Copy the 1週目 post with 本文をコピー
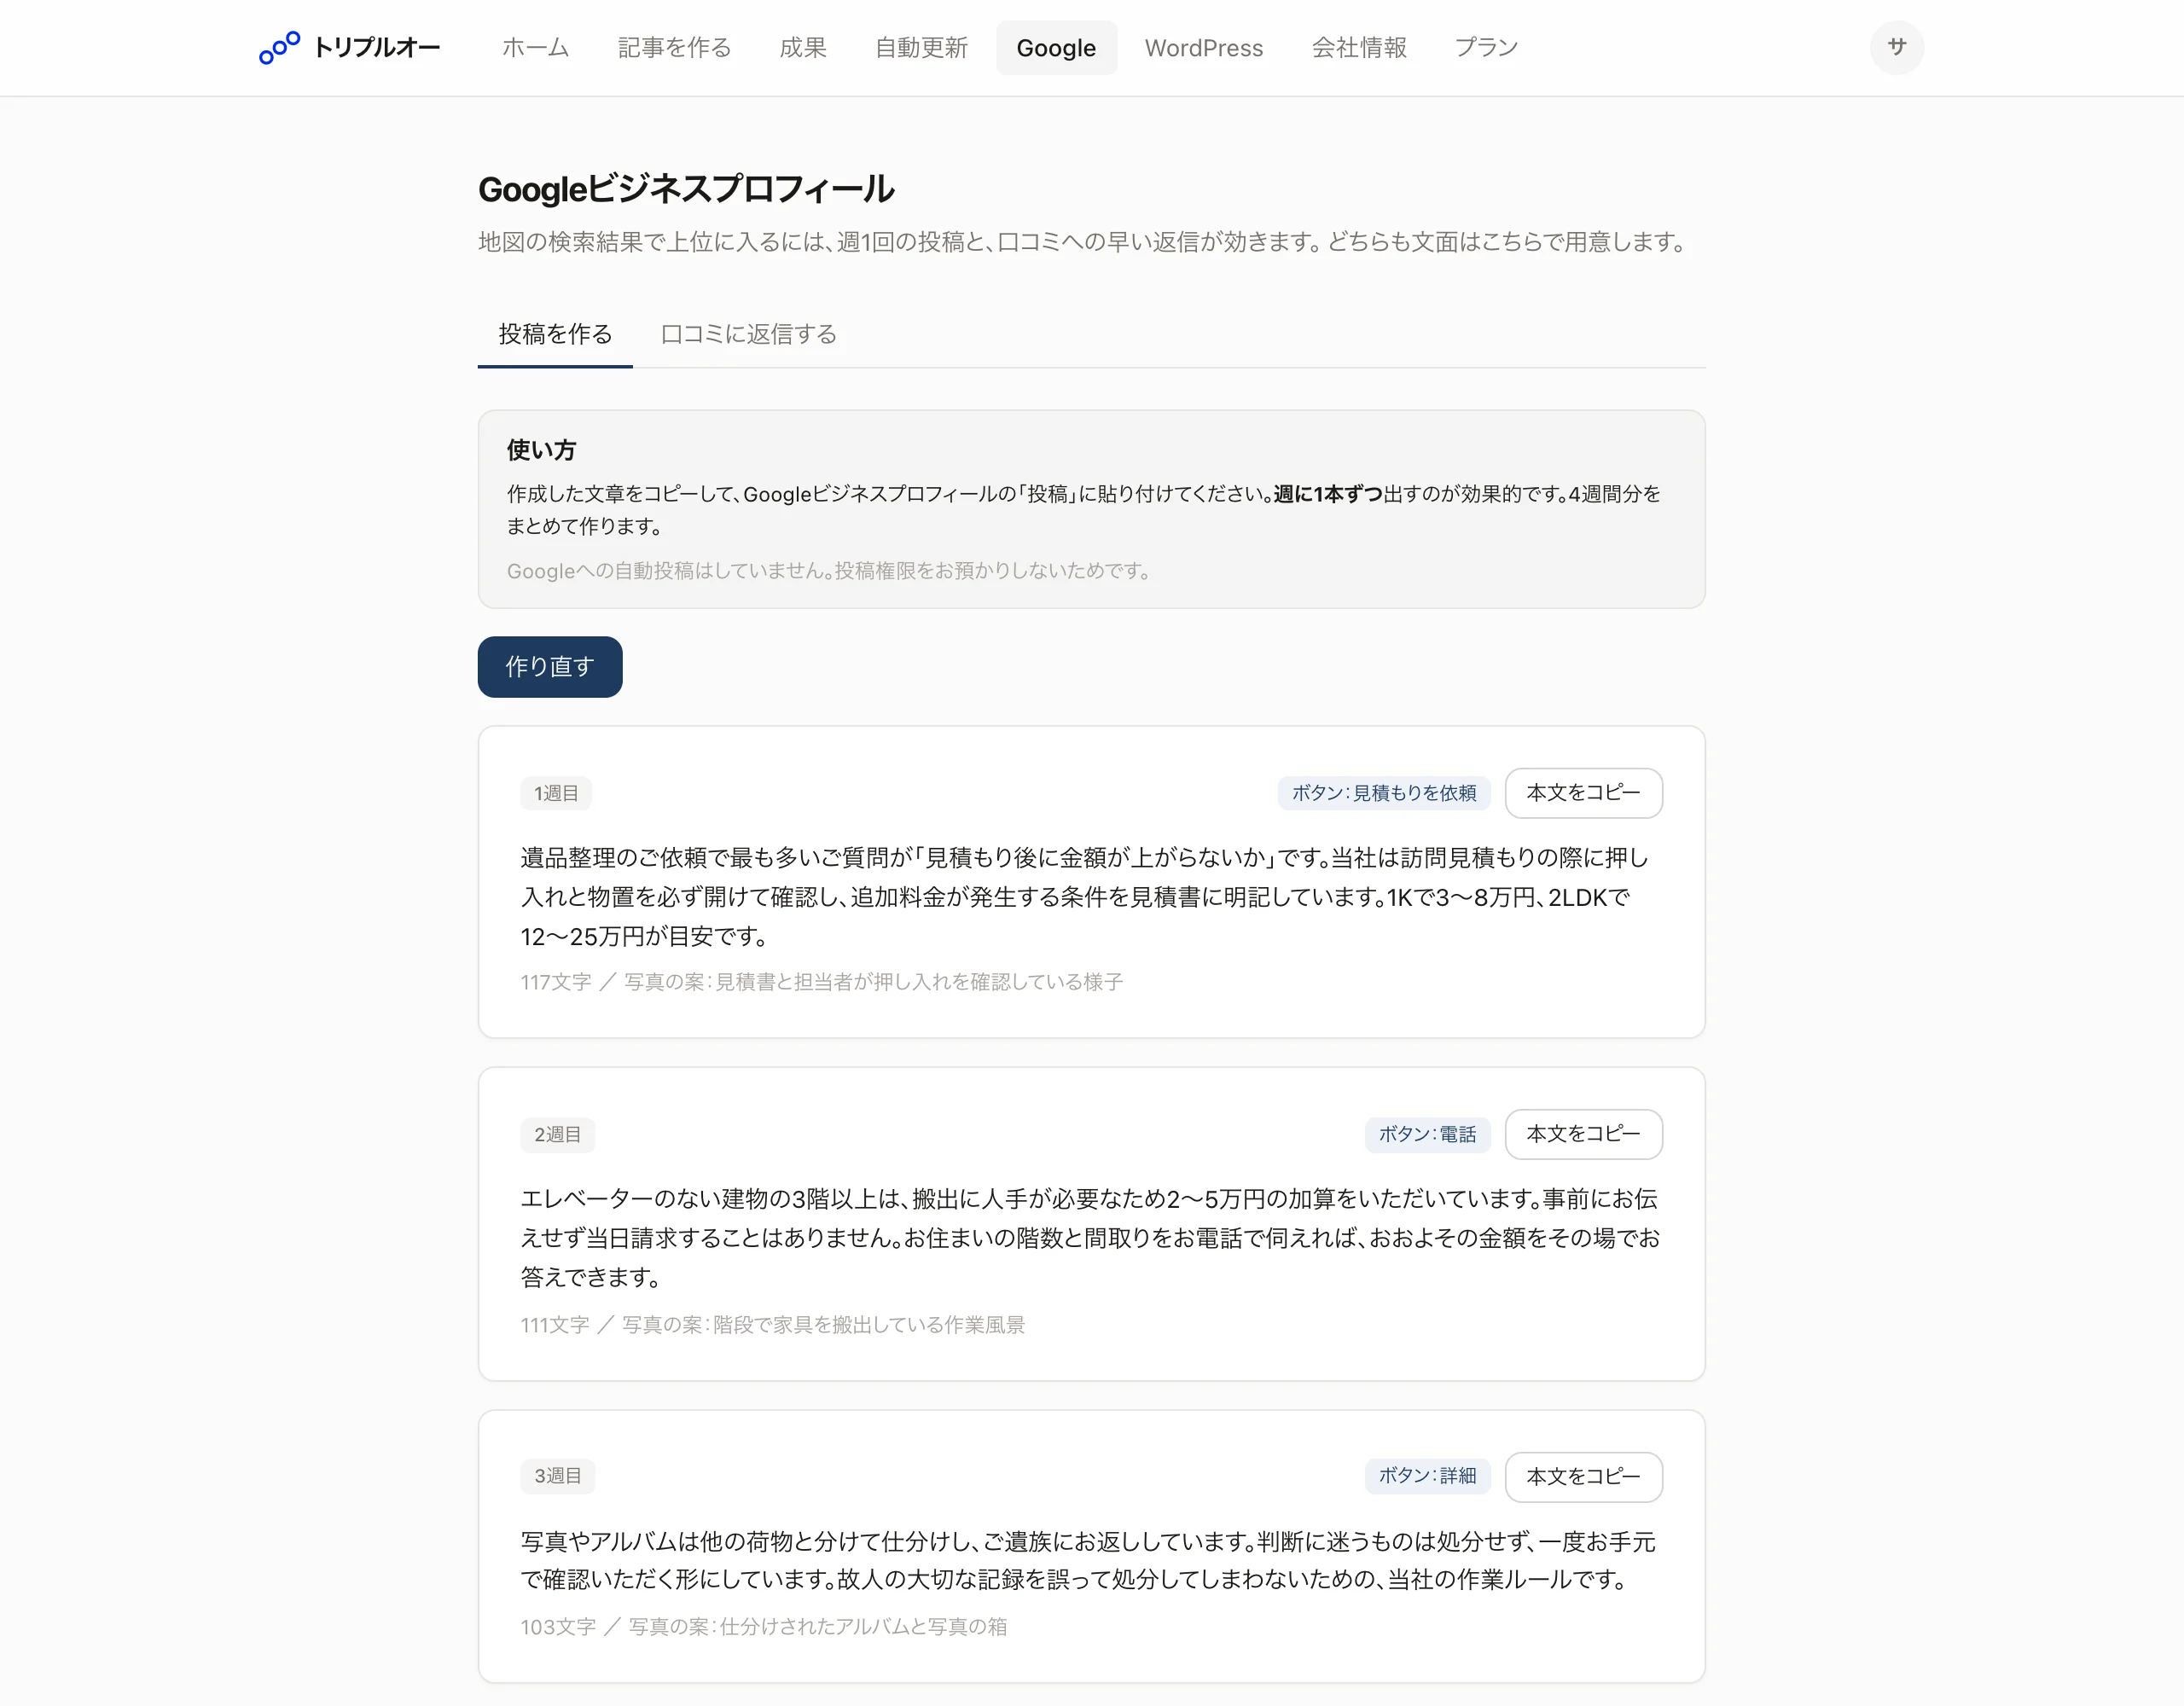Viewport: 2184px width, 1706px height. [1583, 793]
